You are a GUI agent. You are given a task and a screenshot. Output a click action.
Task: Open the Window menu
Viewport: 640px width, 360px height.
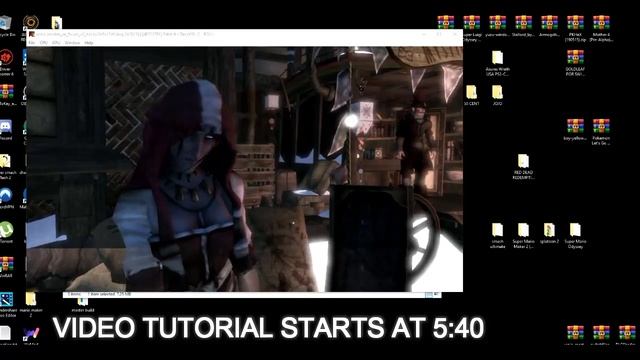tap(72, 42)
